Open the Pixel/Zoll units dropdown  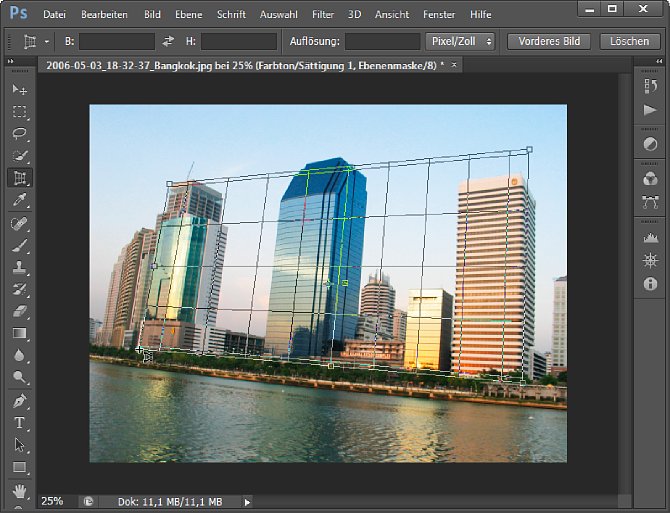(460, 42)
